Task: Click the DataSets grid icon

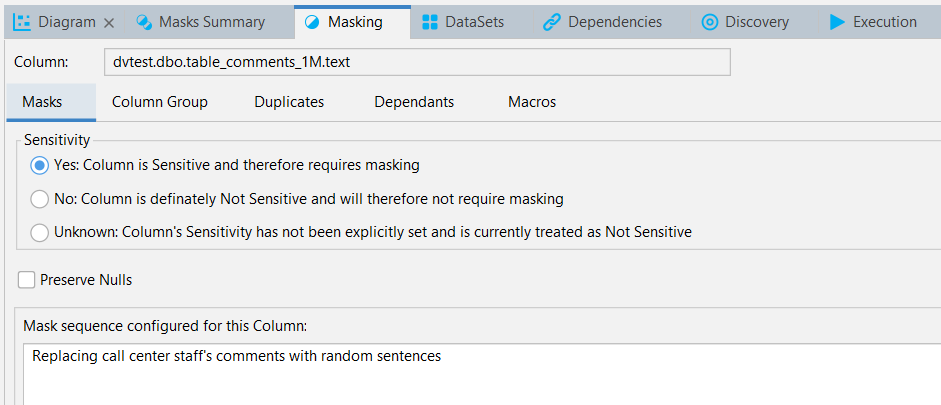Action: coord(430,22)
